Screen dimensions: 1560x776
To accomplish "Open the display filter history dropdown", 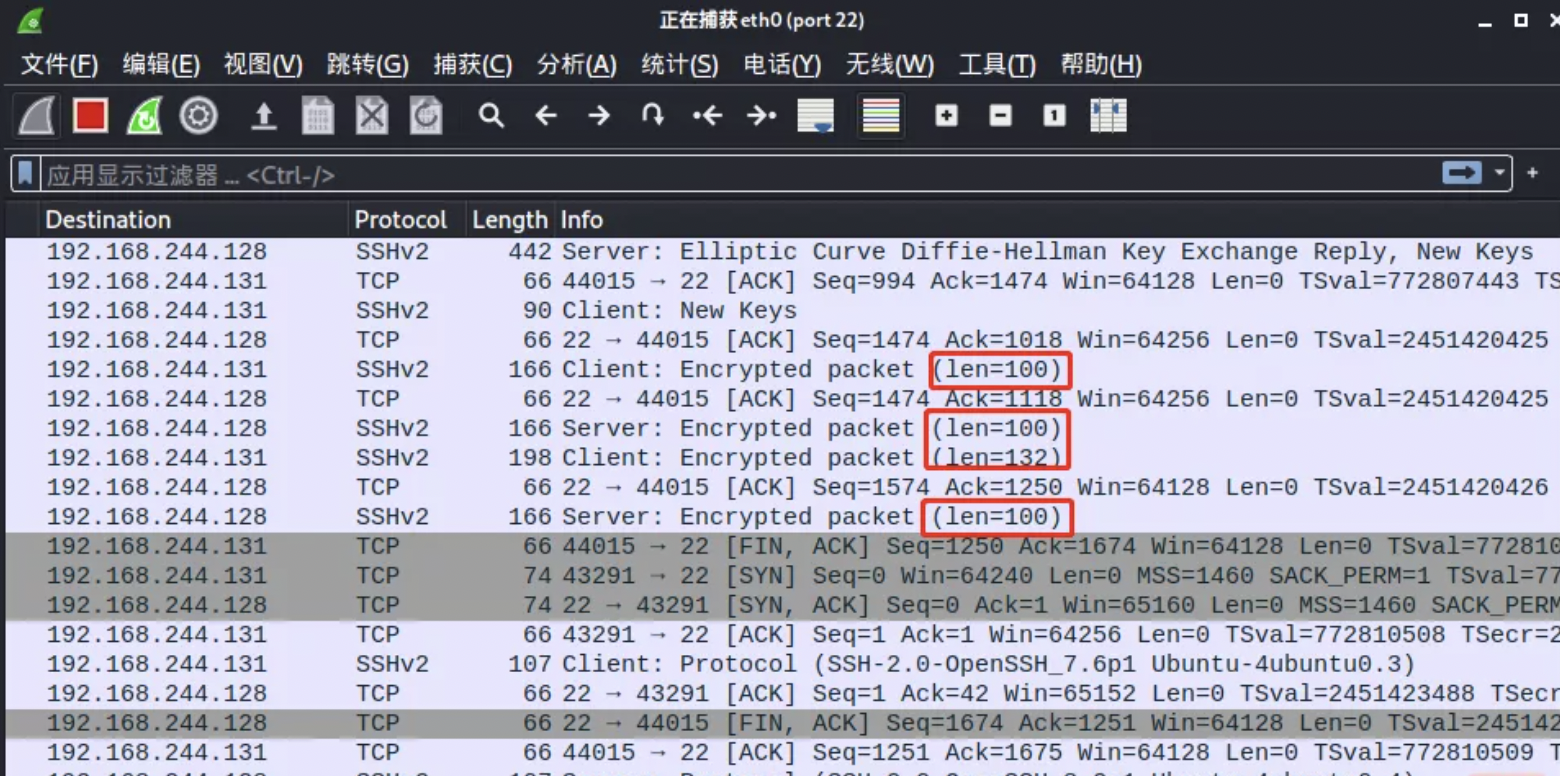I will click(x=1499, y=173).
